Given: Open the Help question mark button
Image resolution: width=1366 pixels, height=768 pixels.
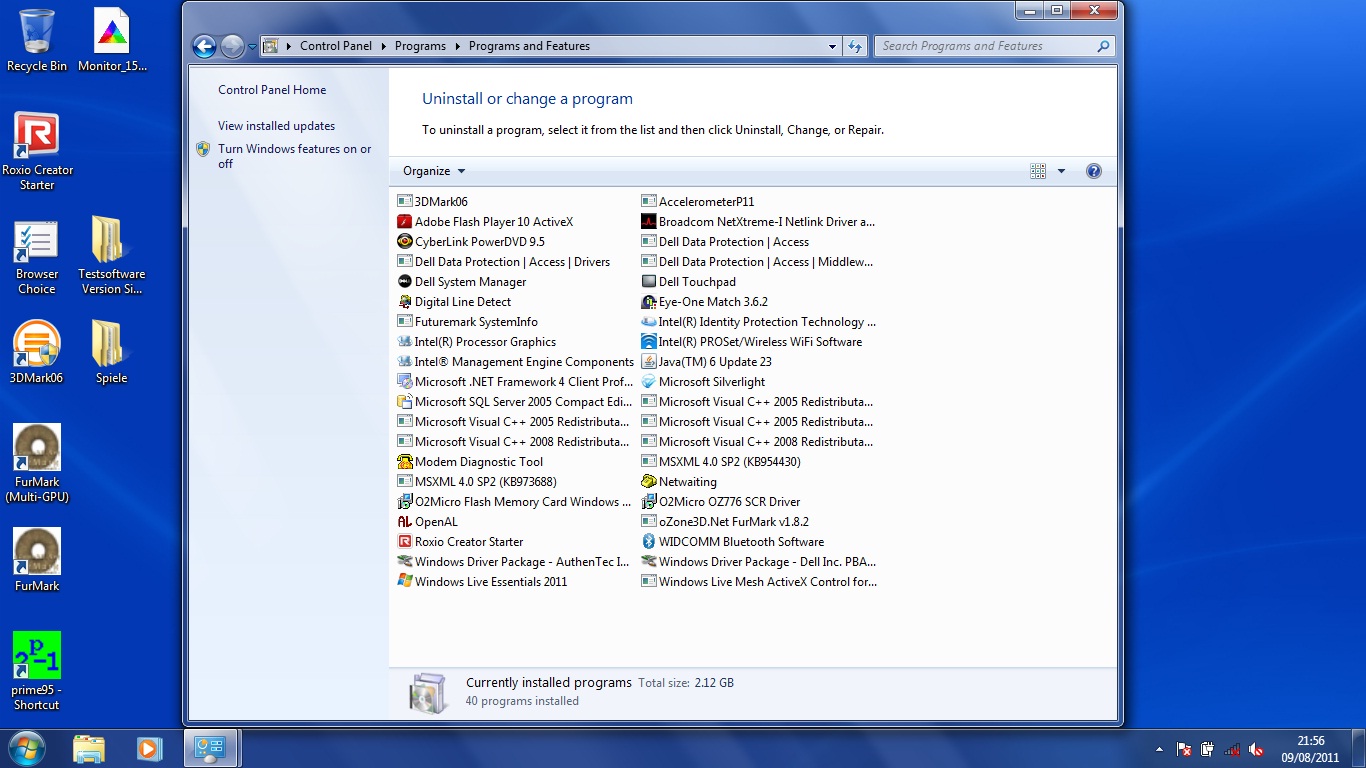Looking at the screenshot, I should click(x=1094, y=171).
